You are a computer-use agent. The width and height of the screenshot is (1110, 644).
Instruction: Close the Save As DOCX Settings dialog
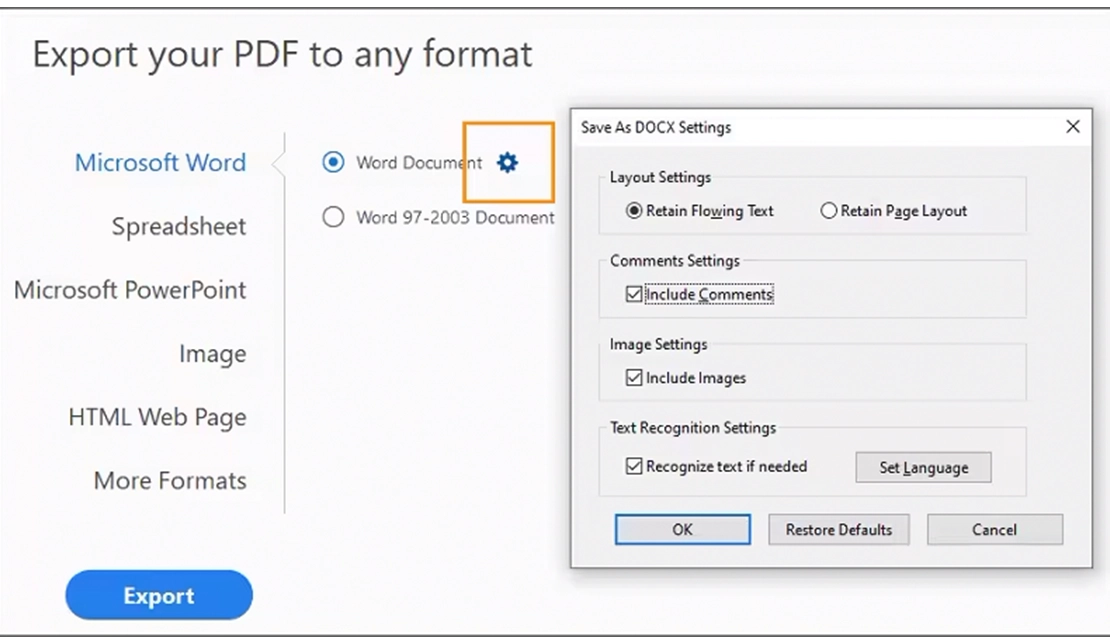[1073, 127]
